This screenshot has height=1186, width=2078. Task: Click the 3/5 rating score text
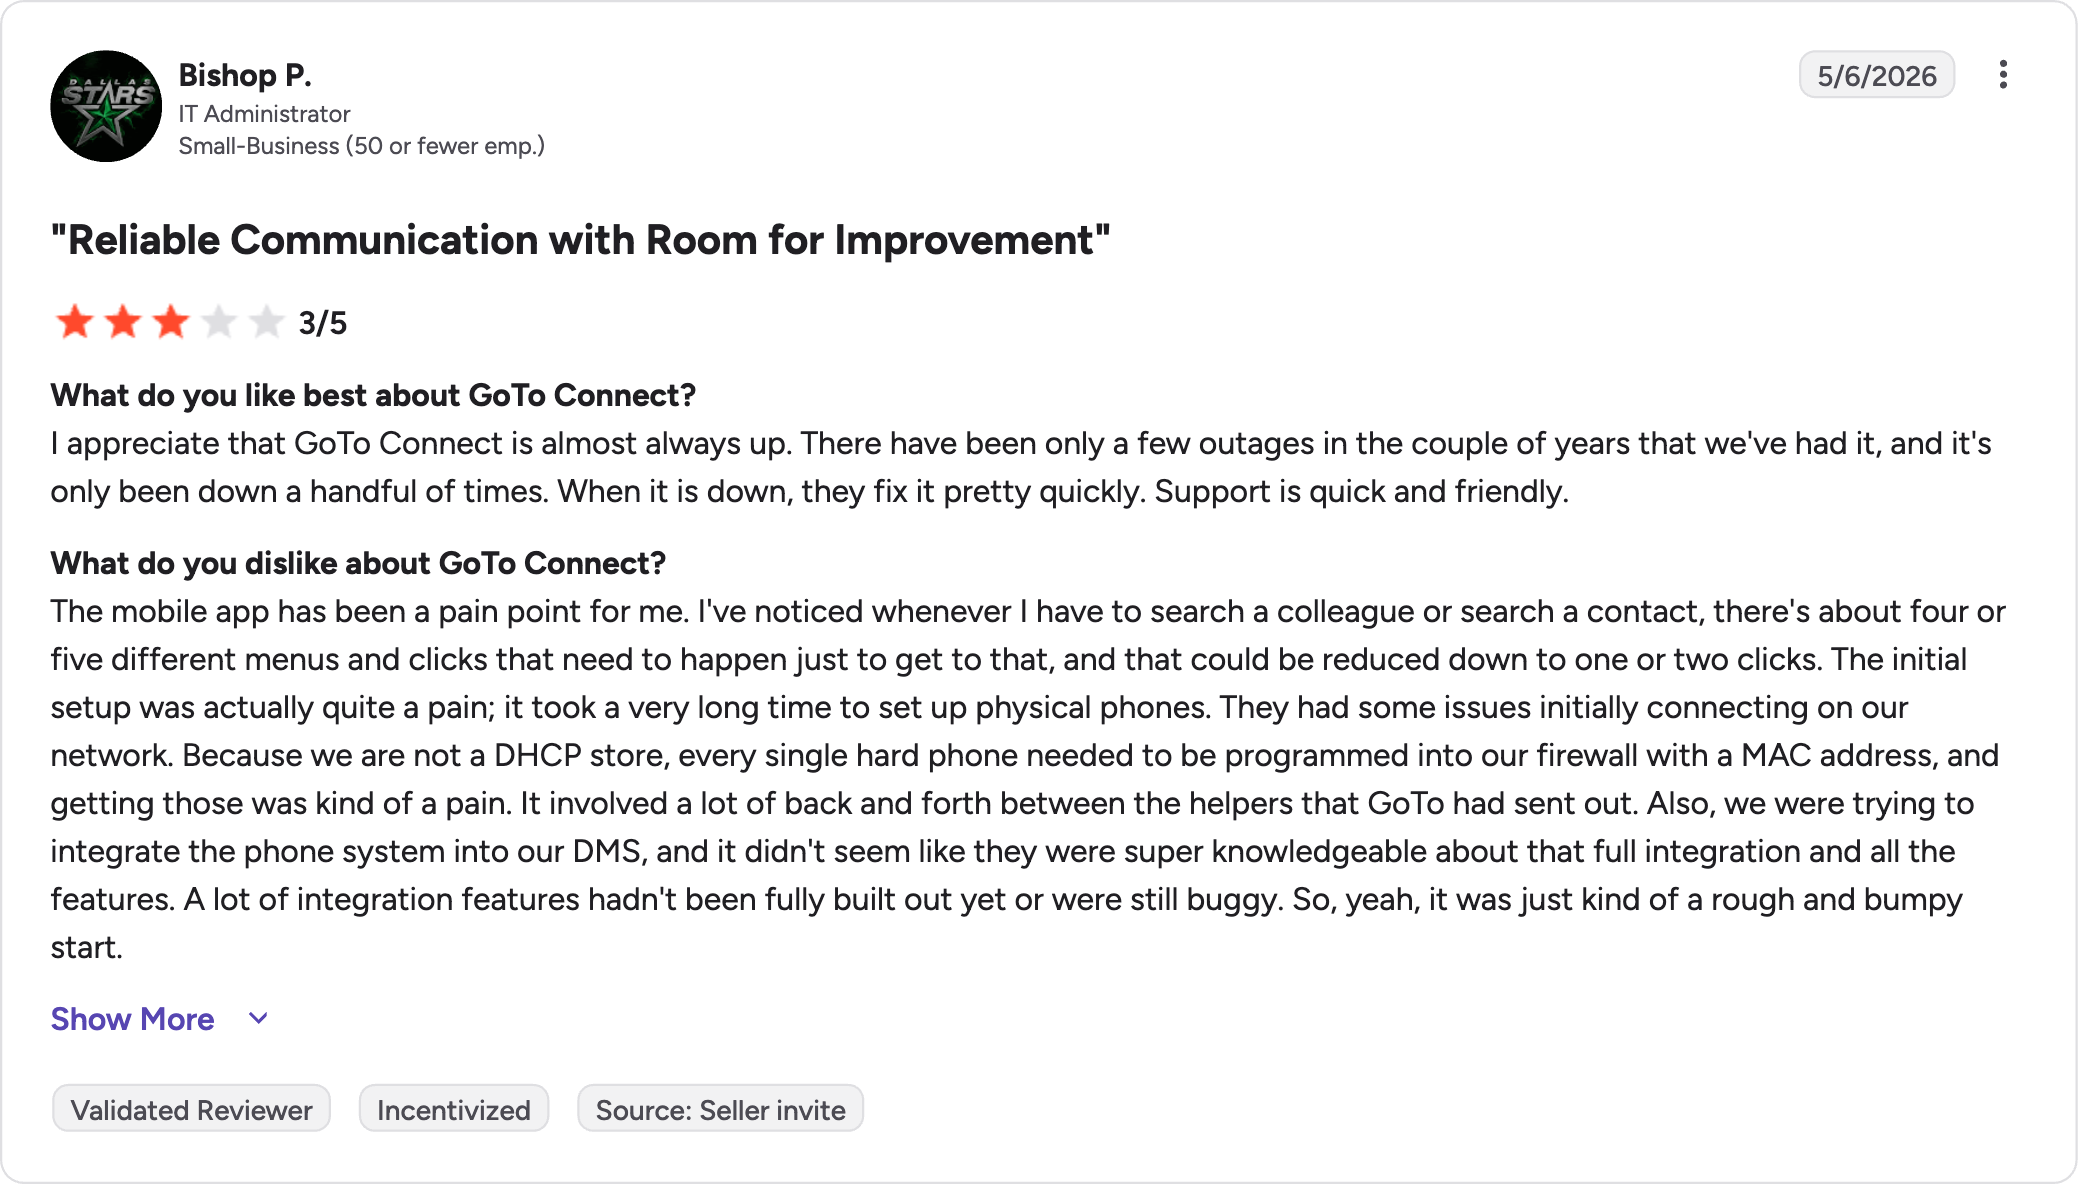pyautogui.click(x=323, y=323)
